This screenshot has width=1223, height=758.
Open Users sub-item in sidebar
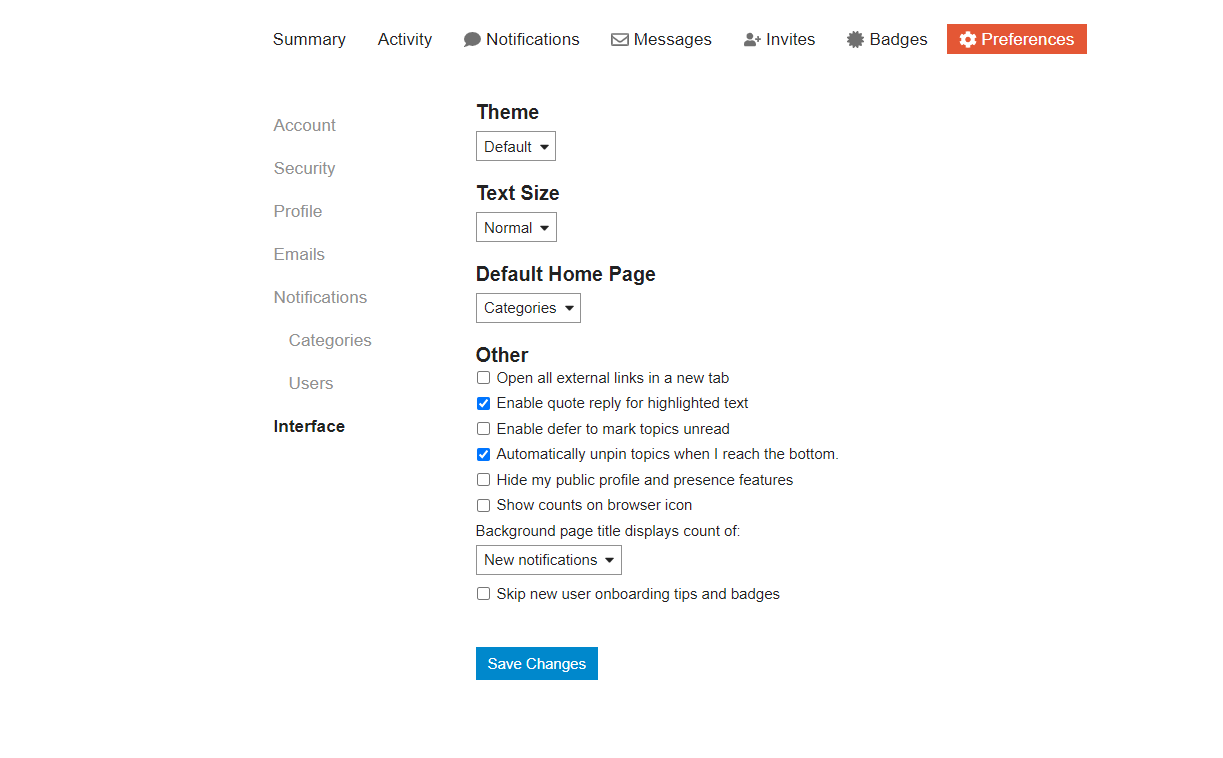311,383
